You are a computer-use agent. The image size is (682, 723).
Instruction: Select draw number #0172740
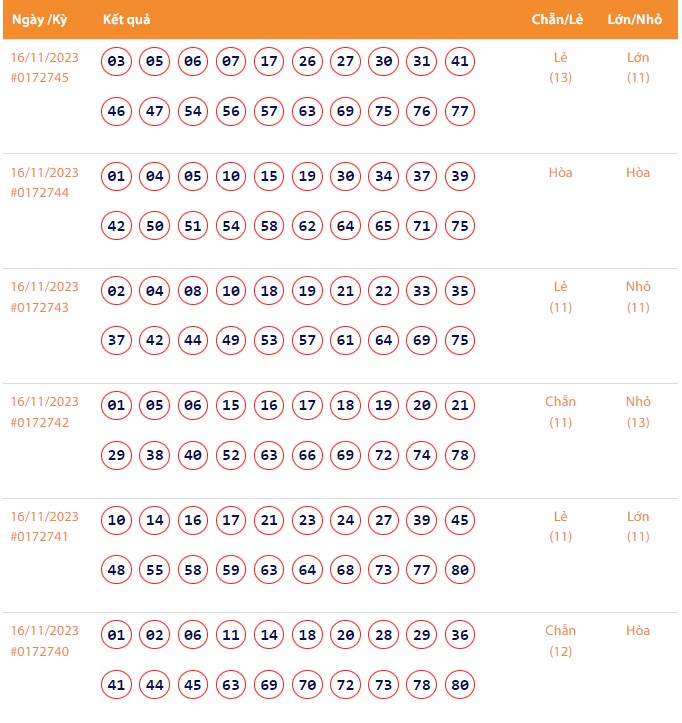point(40,651)
